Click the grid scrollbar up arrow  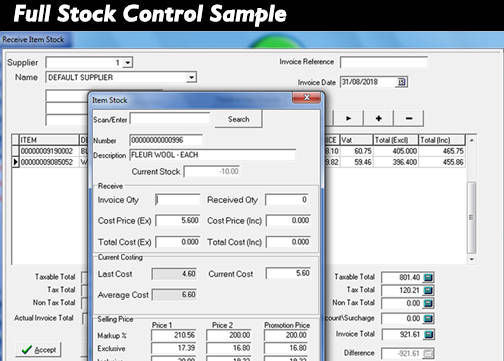pos(471,140)
